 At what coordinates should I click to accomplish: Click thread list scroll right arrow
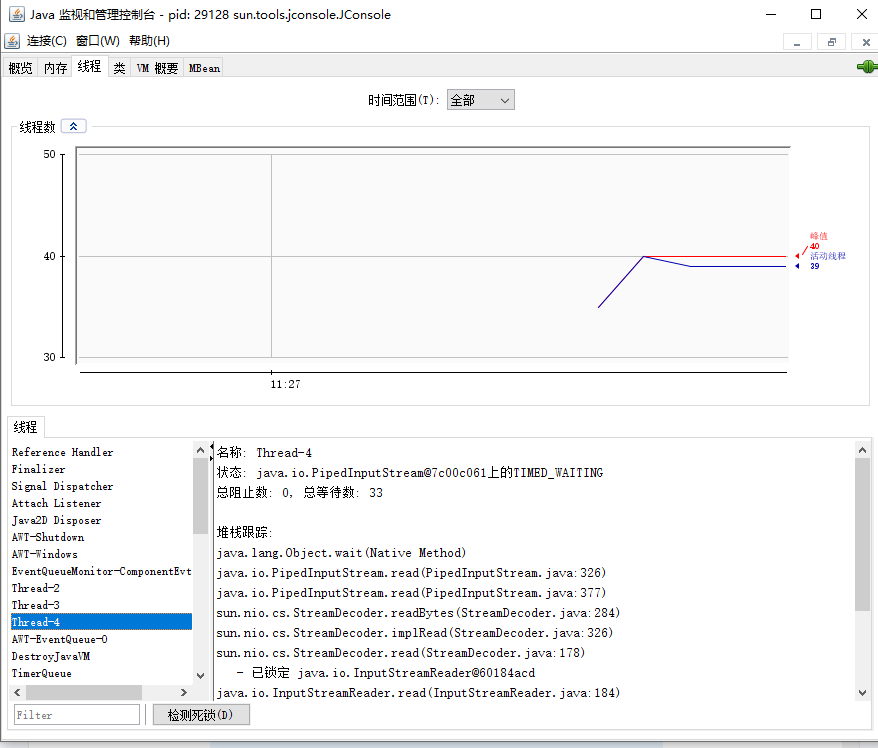184,693
